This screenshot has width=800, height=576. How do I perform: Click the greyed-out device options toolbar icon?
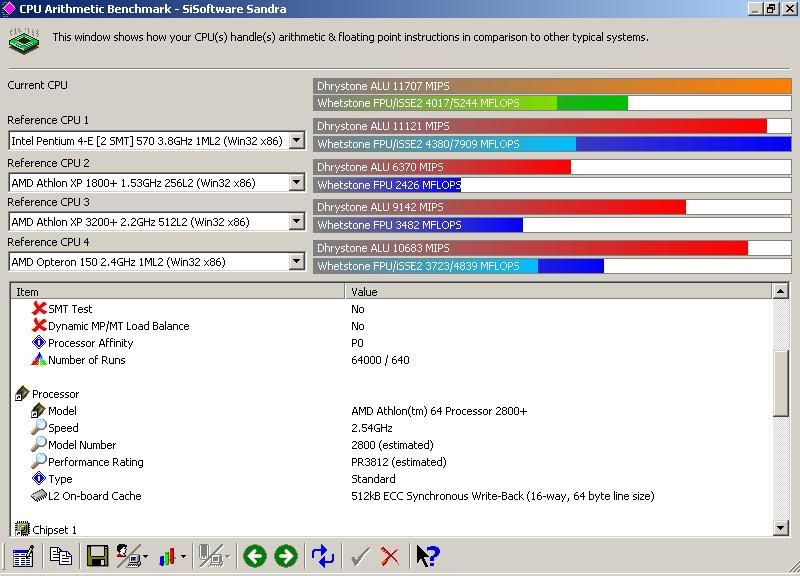pos(211,556)
